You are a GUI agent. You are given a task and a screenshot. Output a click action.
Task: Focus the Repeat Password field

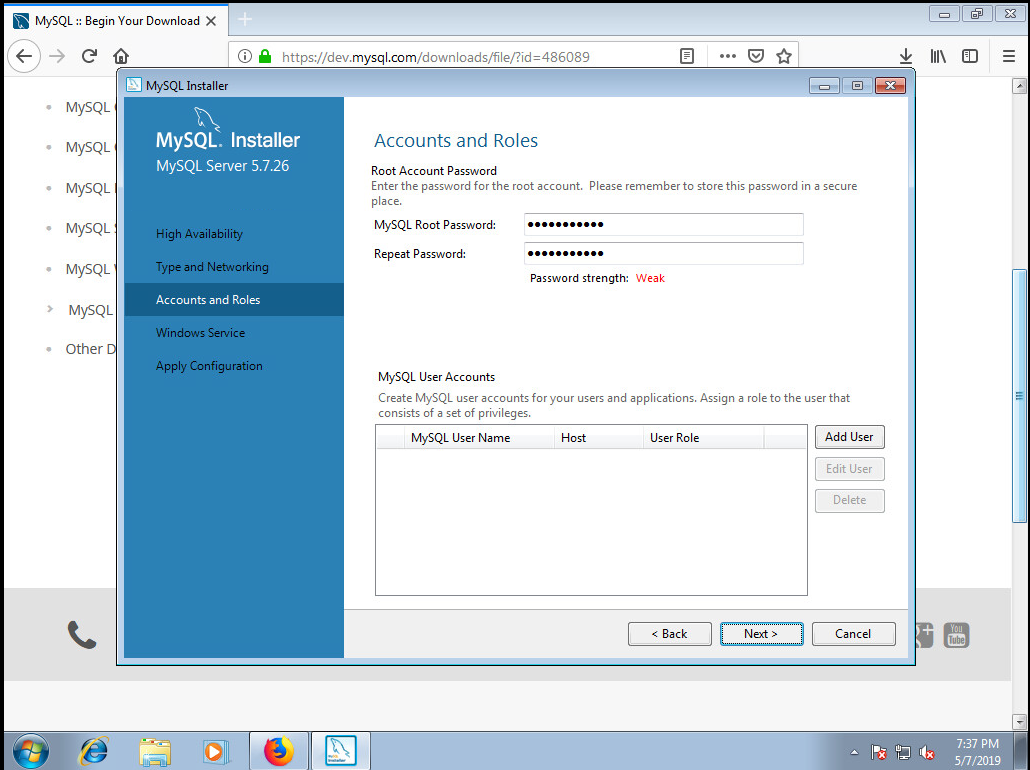click(663, 254)
